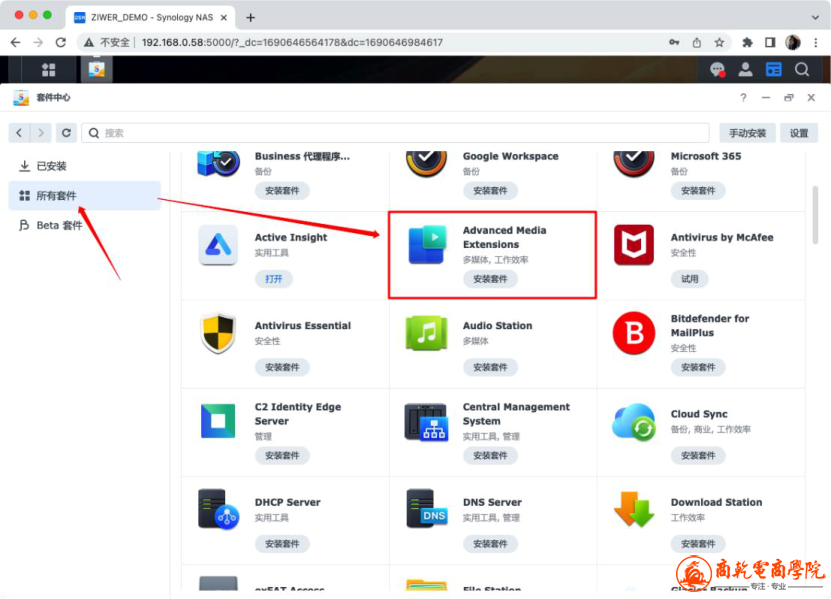Click the Cloud Sync package icon
The width and height of the screenshot is (831, 599).
coord(634,422)
